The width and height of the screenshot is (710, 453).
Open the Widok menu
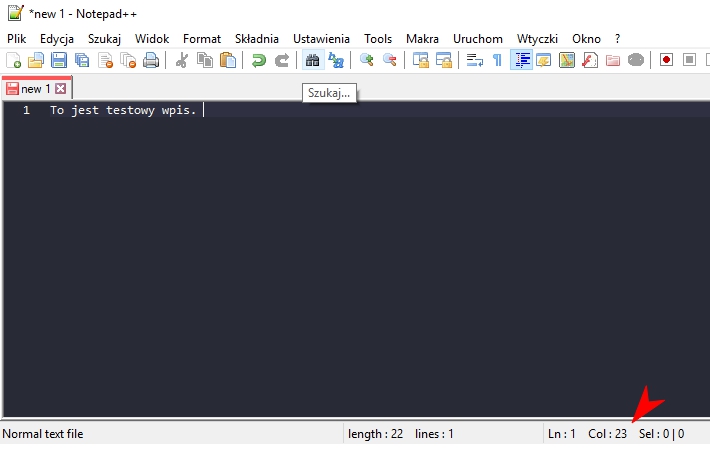152,39
